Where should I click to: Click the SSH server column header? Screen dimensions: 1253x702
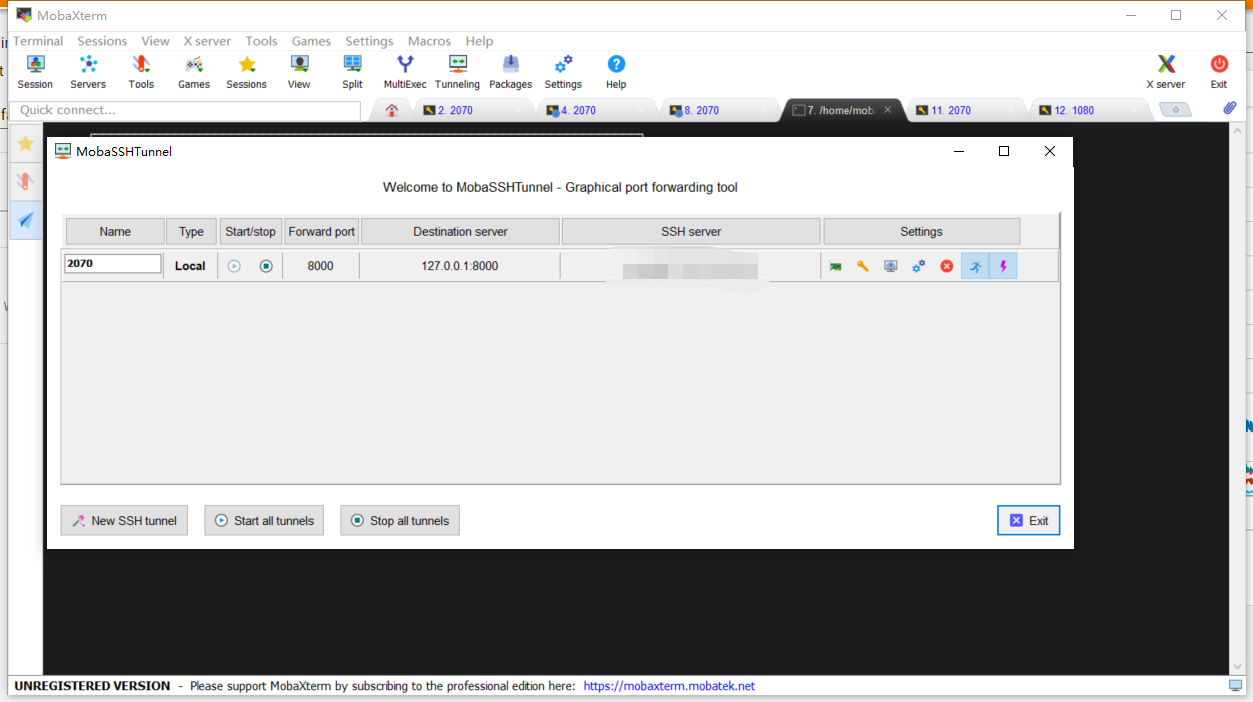691,231
